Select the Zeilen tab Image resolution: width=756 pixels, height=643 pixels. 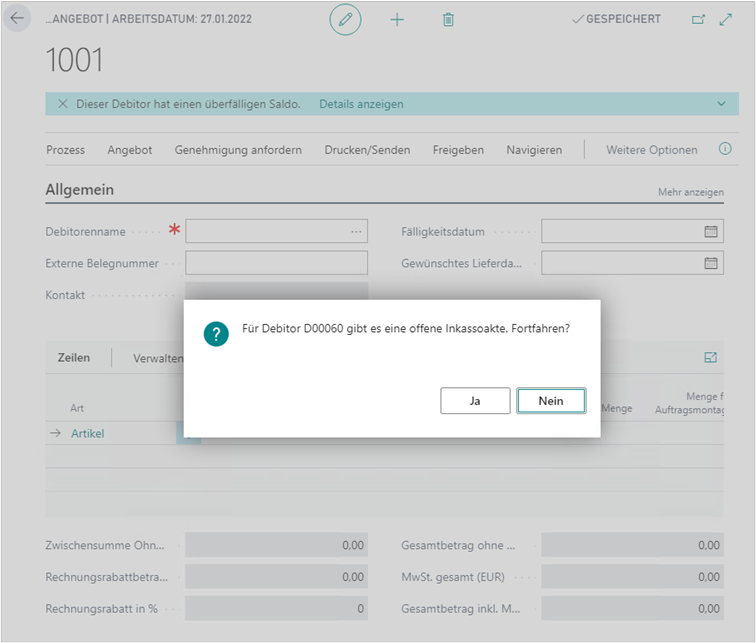pos(74,358)
